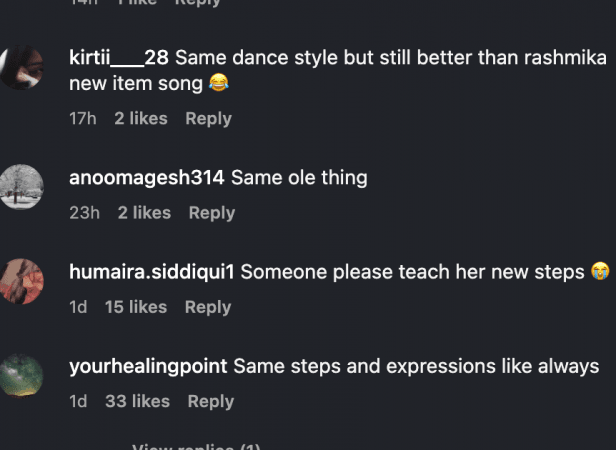
Task: Click anoomagesh314's snowy avatar
Action: point(22,187)
